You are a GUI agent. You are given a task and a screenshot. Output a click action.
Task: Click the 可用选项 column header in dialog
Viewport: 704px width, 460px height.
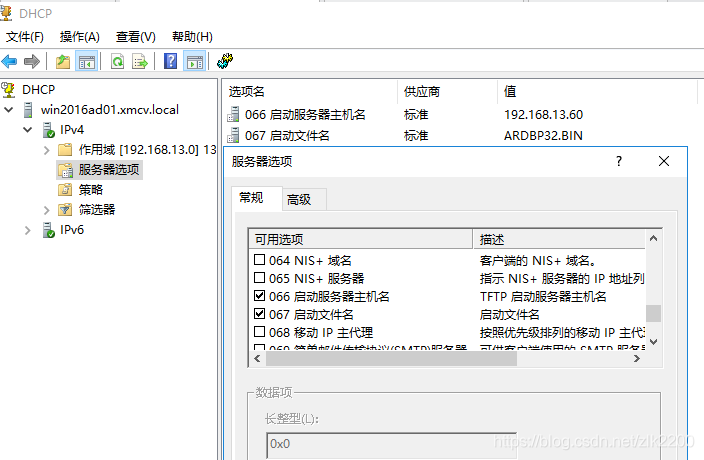tap(361, 239)
